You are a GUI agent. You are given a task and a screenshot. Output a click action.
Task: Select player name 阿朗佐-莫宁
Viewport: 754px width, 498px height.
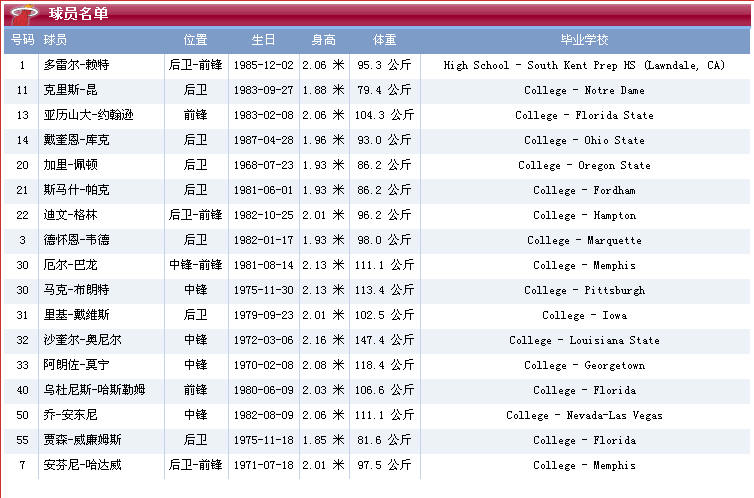coord(76,365)
